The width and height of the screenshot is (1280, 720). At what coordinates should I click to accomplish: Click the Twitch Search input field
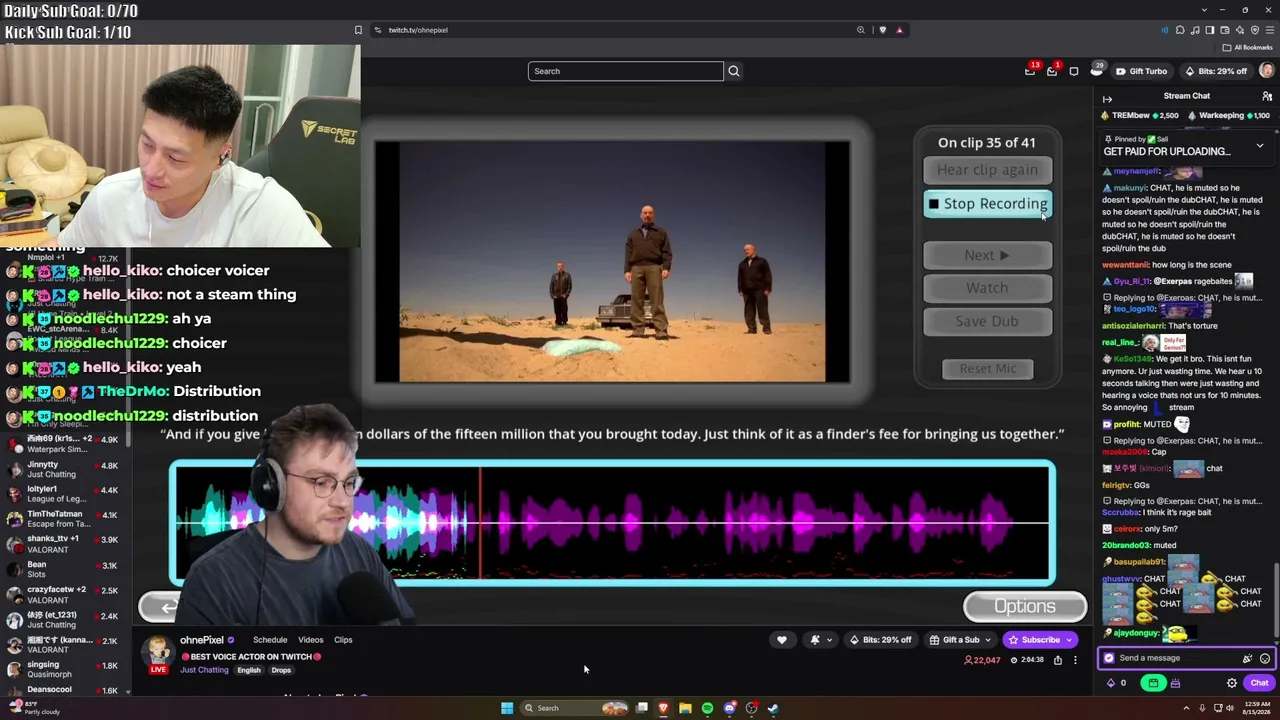(625, 71)
